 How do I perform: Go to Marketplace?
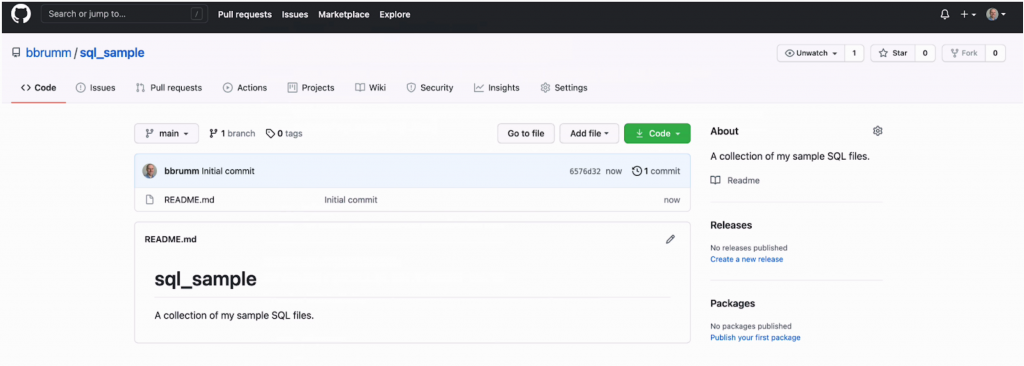point(344,14)
